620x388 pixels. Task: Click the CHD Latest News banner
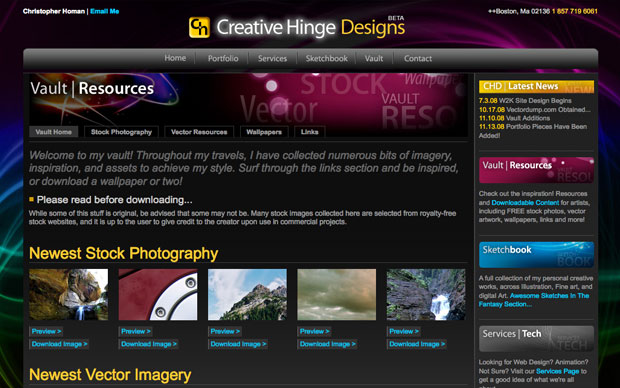tap(536, 86)
